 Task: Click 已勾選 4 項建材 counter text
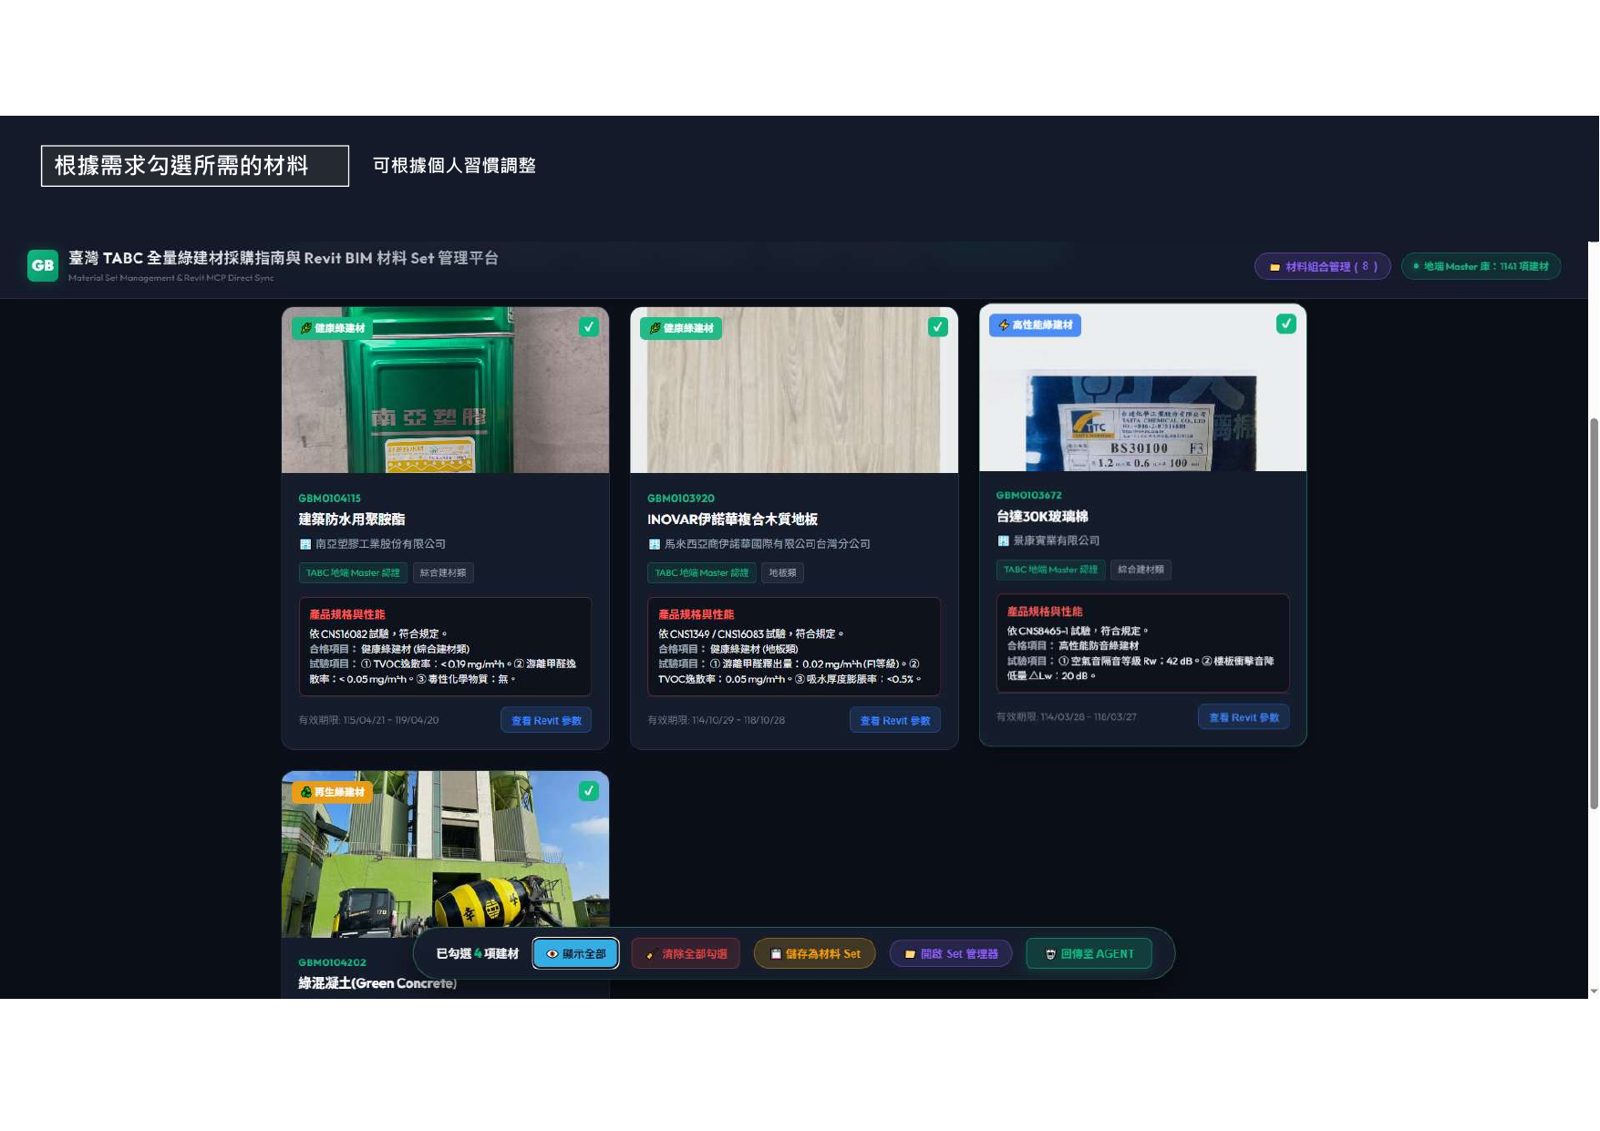coord(477,954)
